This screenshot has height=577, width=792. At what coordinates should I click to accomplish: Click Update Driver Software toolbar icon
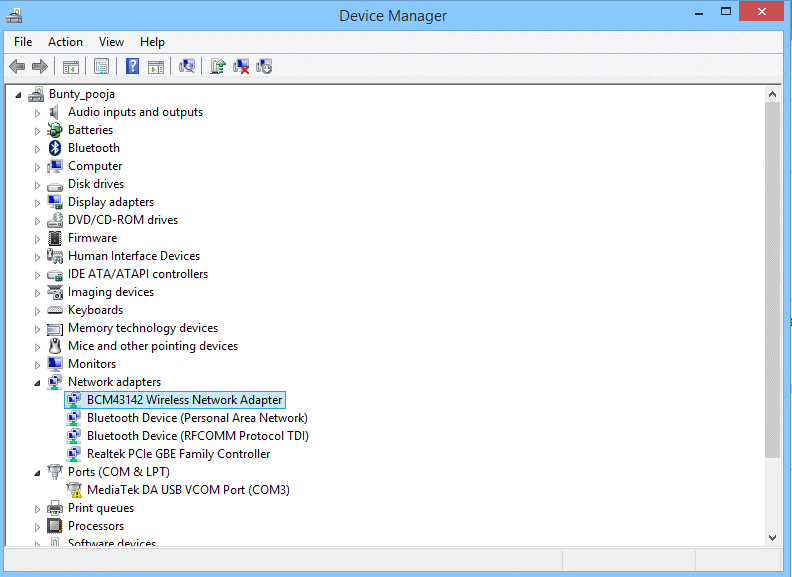pos(217,67)
